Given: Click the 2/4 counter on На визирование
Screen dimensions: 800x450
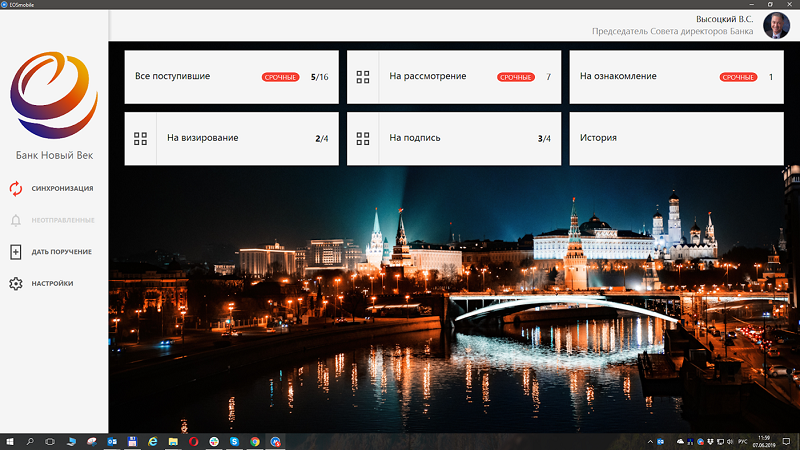Looking at the screenshot, I should click(x=322, y=138).
